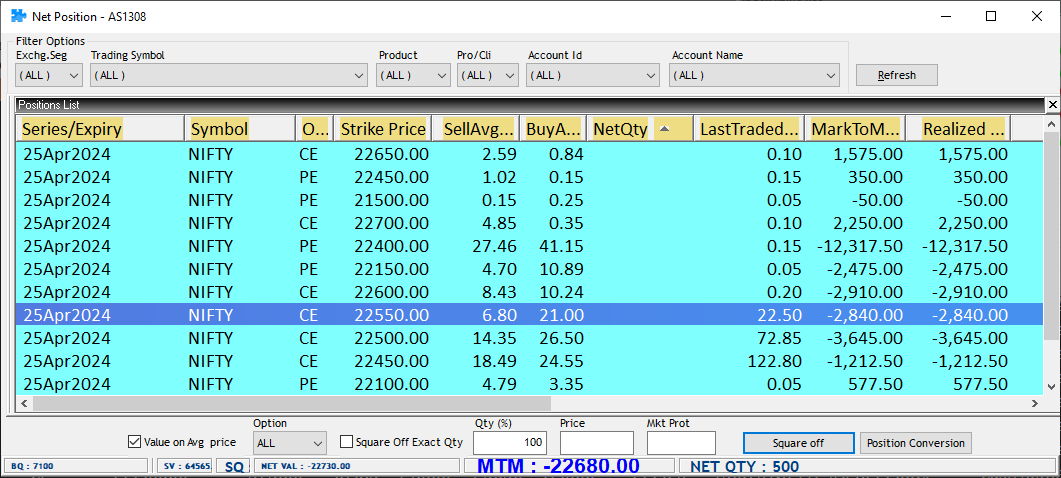This screenshot has height=478, width=1061.
Task: Click the BuyA column header
Action: [x=554, y=128]
